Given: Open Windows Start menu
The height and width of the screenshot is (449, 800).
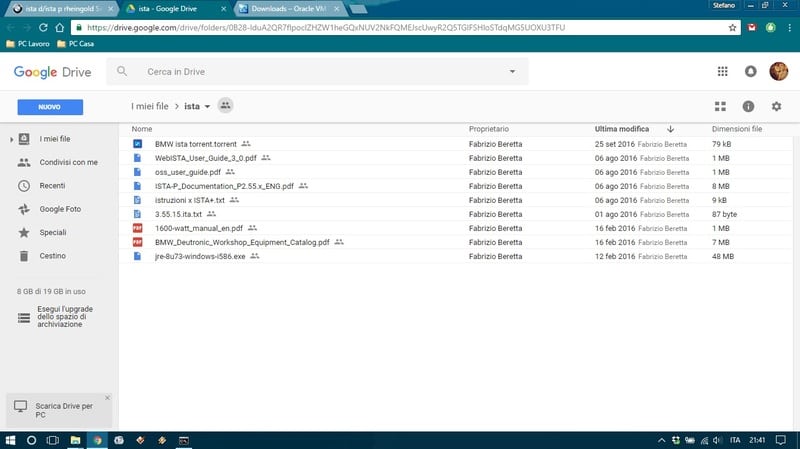Looking at the screenshot, I should point(10,440).
